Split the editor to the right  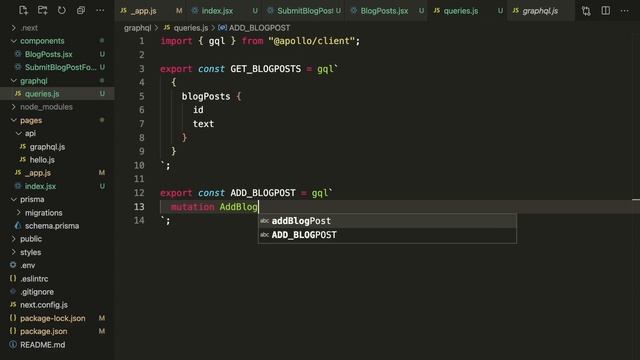tap(606, 11)
